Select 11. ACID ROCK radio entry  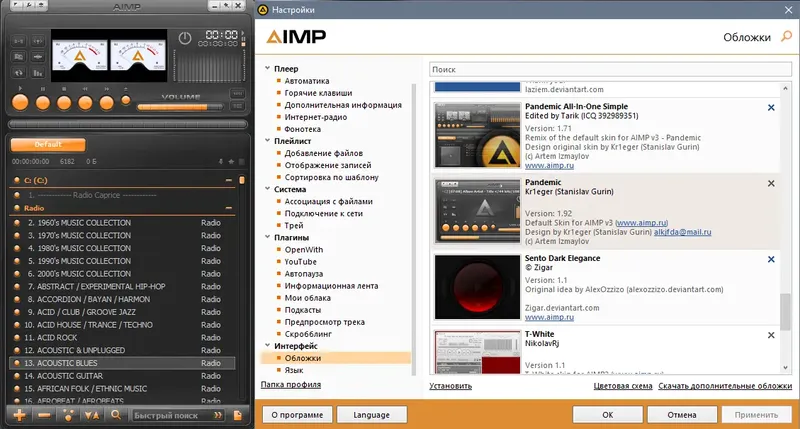coord(122,338)
